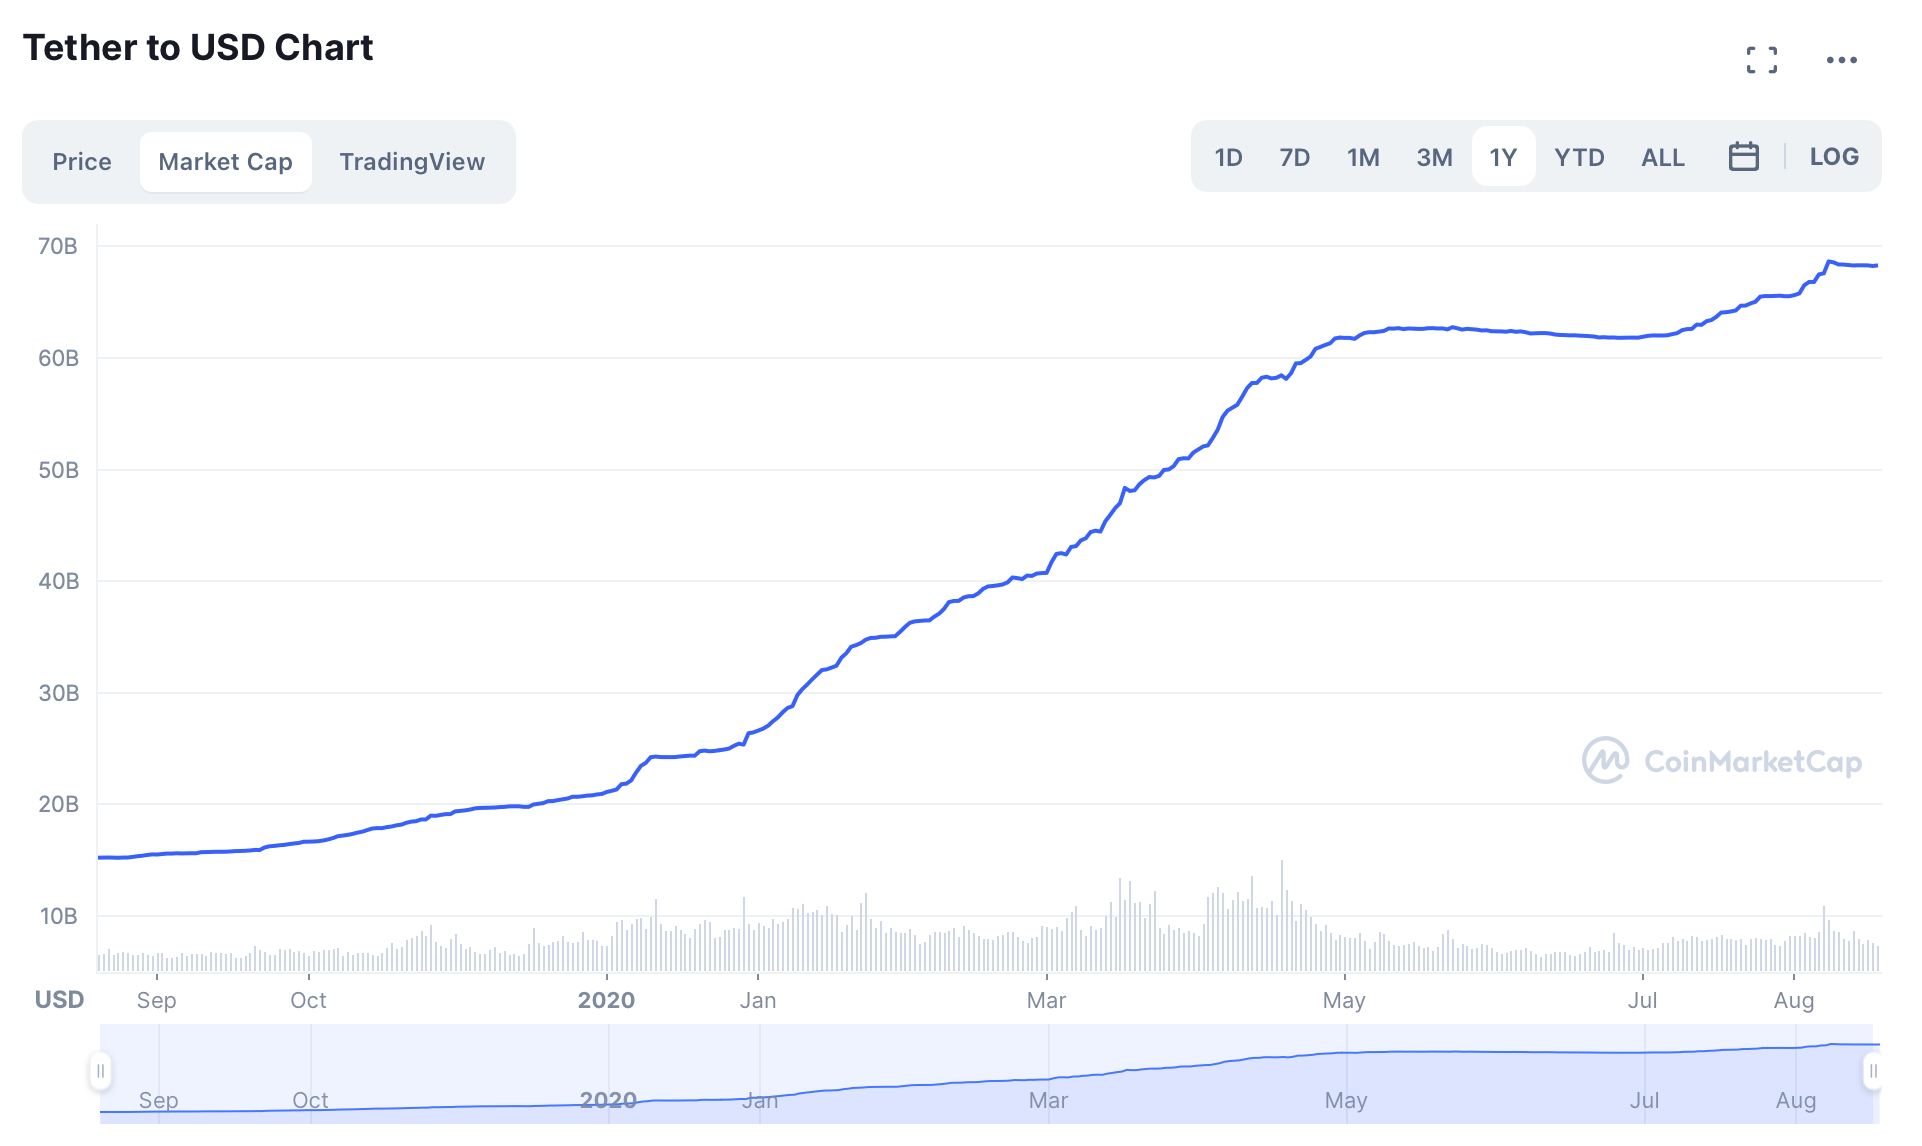This screenshot has width=1922, height=1146.
Task: Choose the 3M time range
Action: (x=1434, y=157)
